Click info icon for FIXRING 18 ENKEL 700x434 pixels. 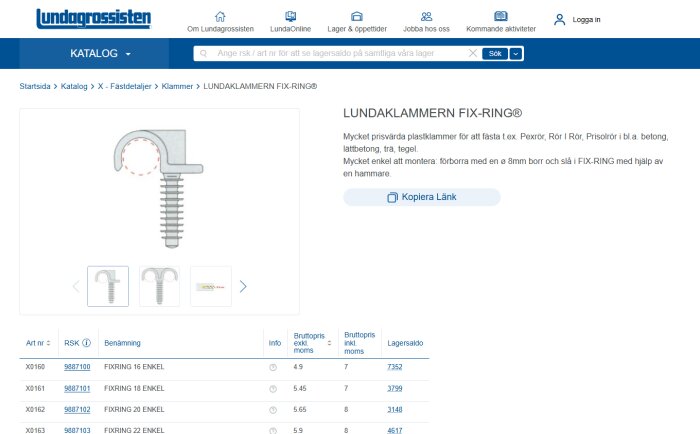point(273,389)
